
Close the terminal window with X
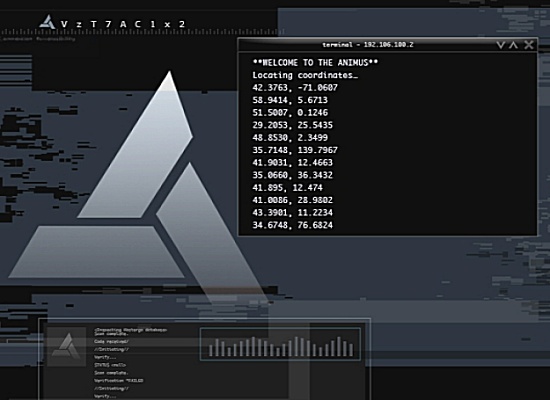(x=529, y=45)
